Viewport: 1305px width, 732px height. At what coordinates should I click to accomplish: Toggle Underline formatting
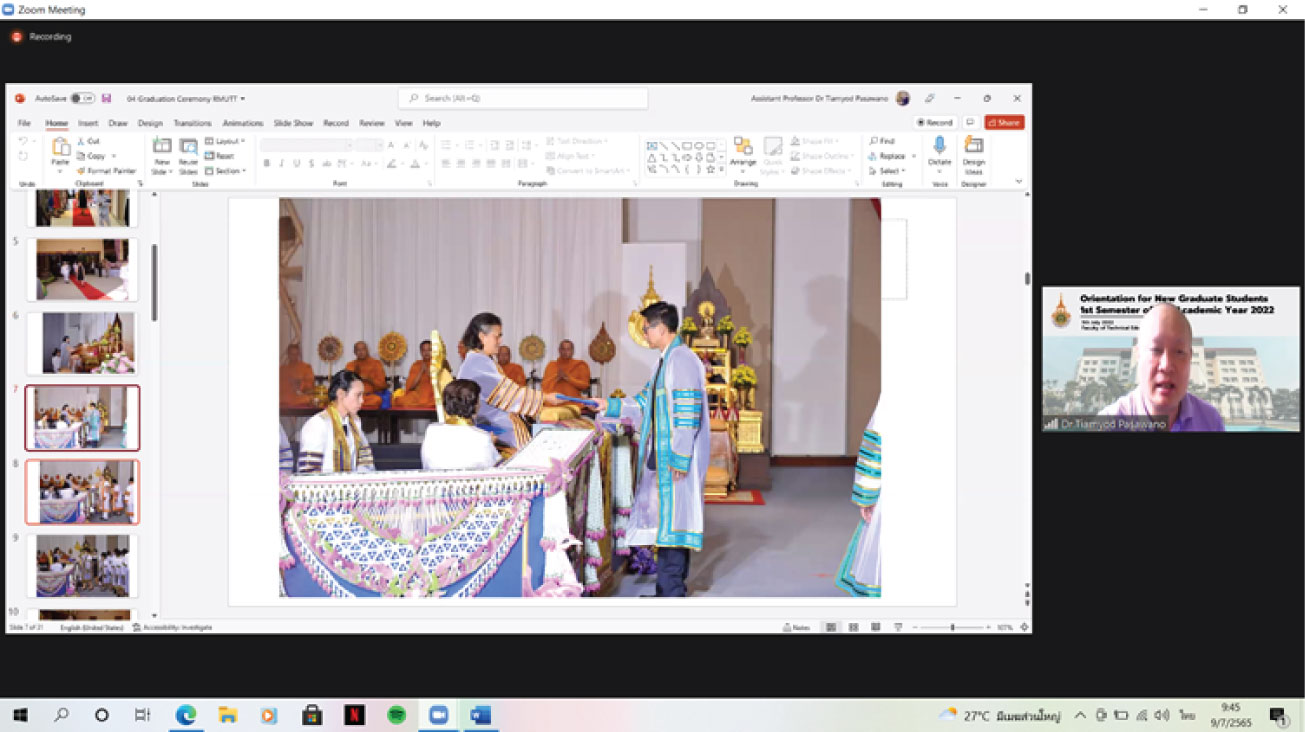(297, 163)
